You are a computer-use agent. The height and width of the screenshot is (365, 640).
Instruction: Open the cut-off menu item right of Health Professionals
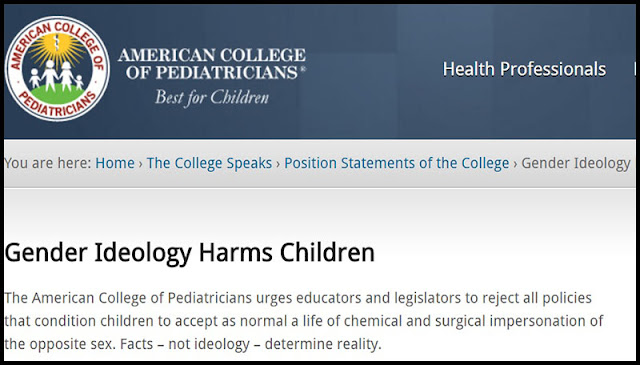coord(635,69)
